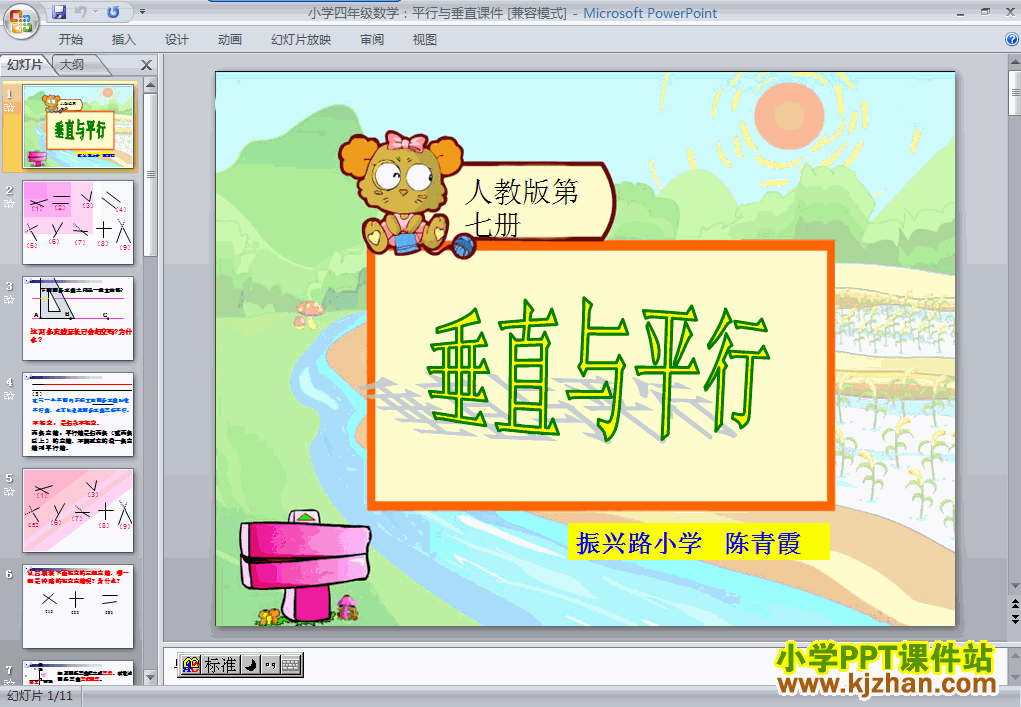This screenshot has height=707, width=1021.
Task: Open the Customize Quick Access Toolbar dropdown
Action: (x=143, y=12)
